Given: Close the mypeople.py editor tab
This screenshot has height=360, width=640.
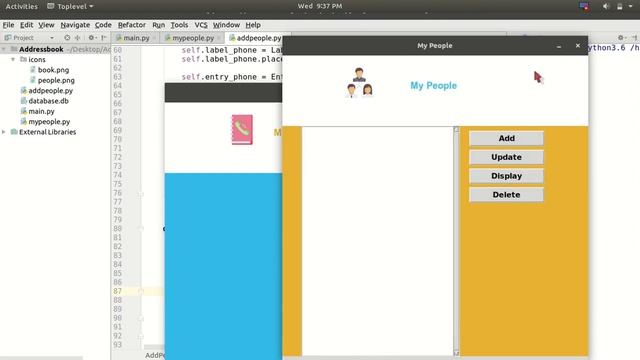Looking at the screenshot, I should [219, 38].
